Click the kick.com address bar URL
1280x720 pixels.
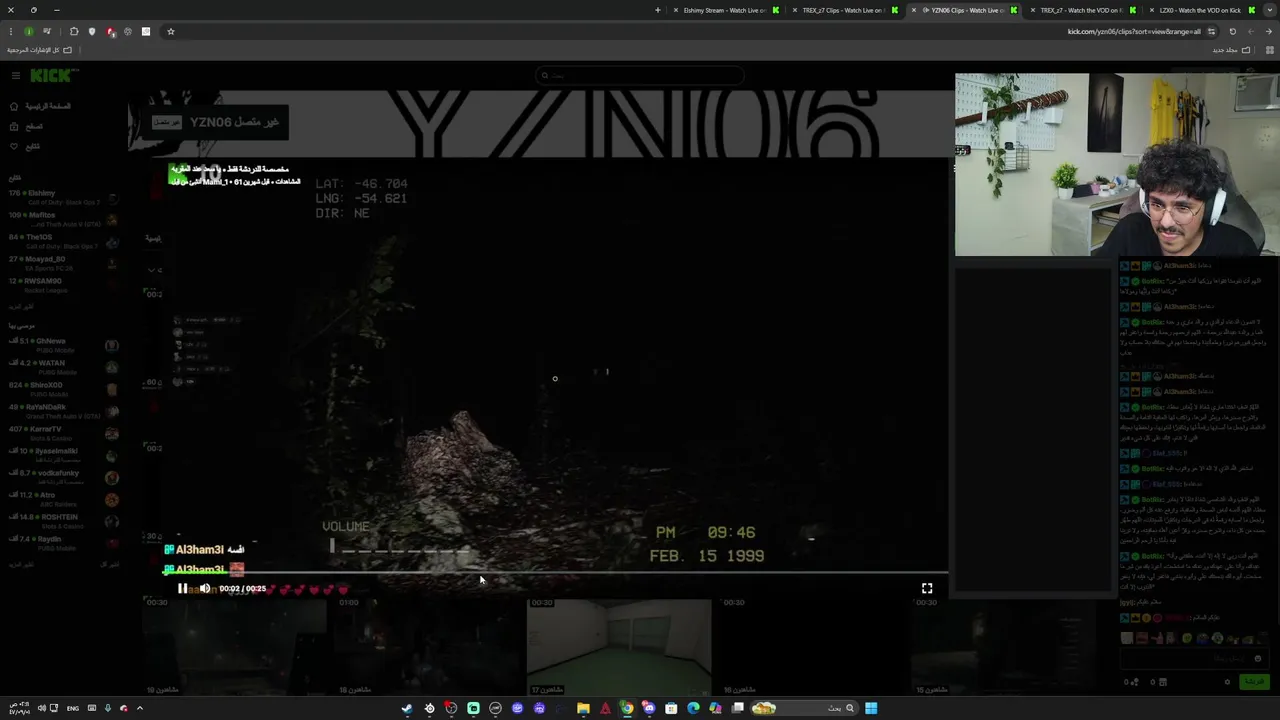[1134, 32]
